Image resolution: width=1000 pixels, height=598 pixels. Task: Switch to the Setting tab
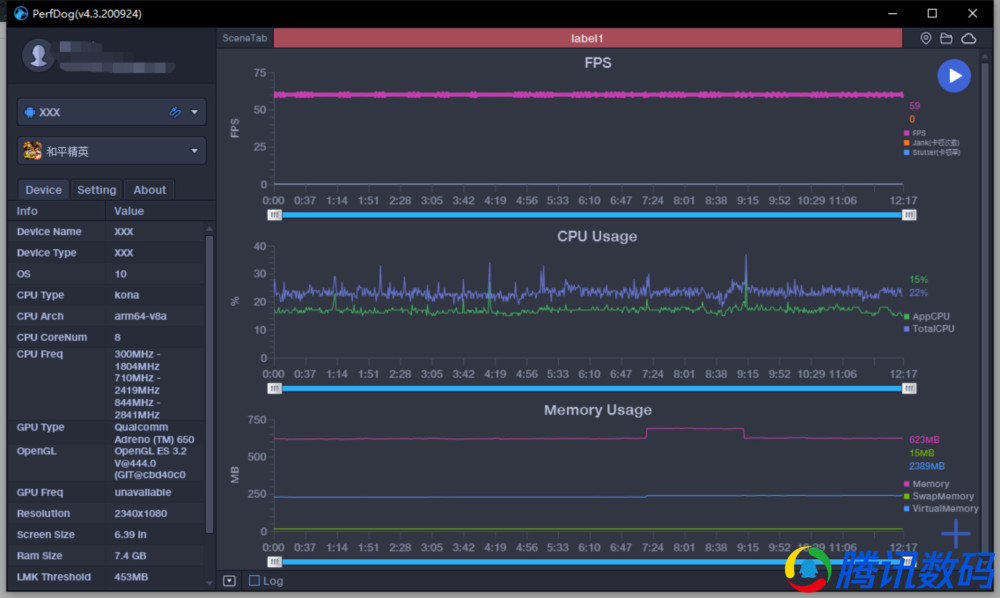coord(96,190)
